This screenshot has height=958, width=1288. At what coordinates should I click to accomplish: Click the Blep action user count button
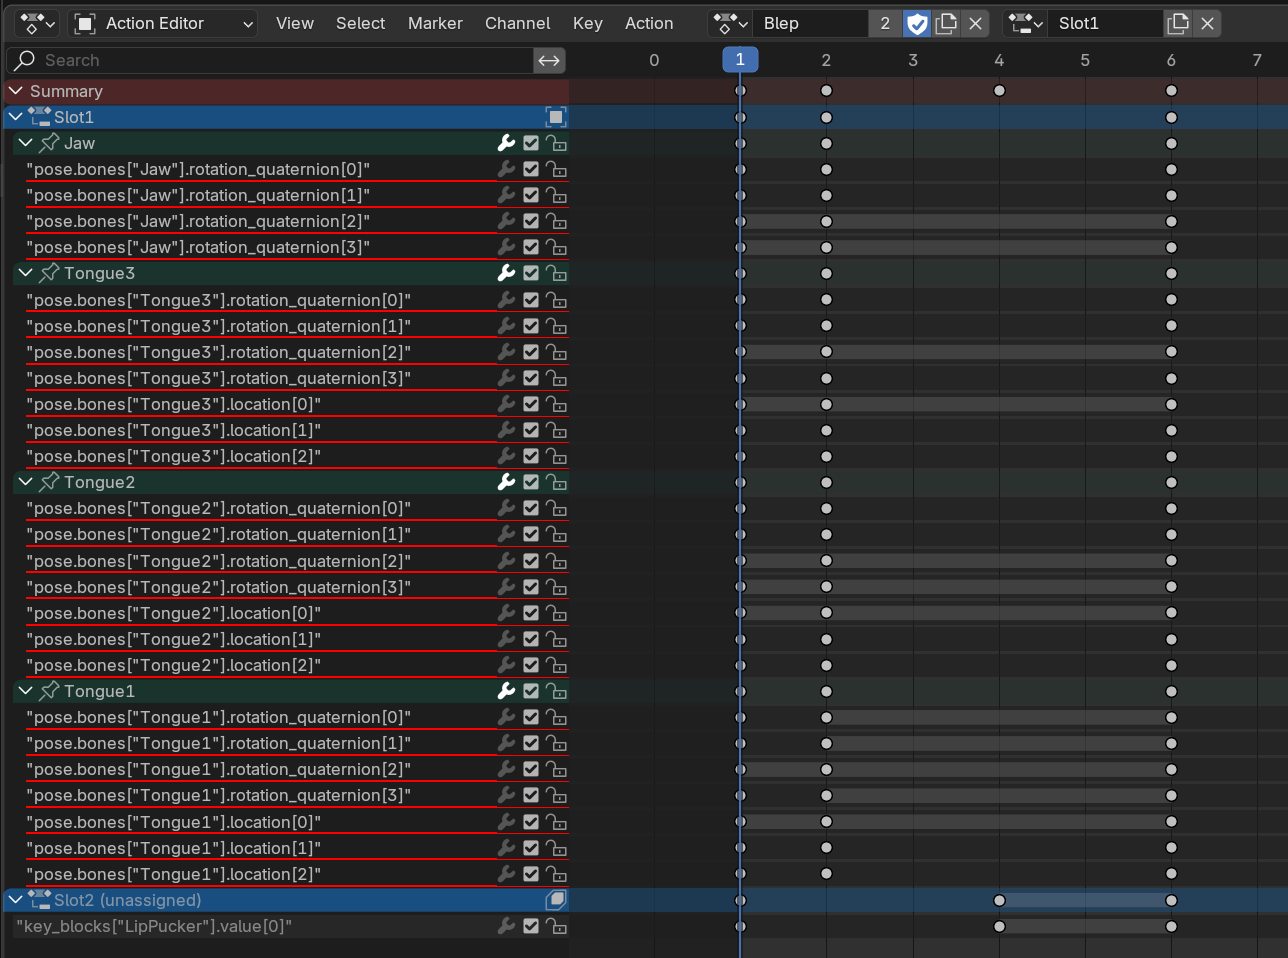885,23
